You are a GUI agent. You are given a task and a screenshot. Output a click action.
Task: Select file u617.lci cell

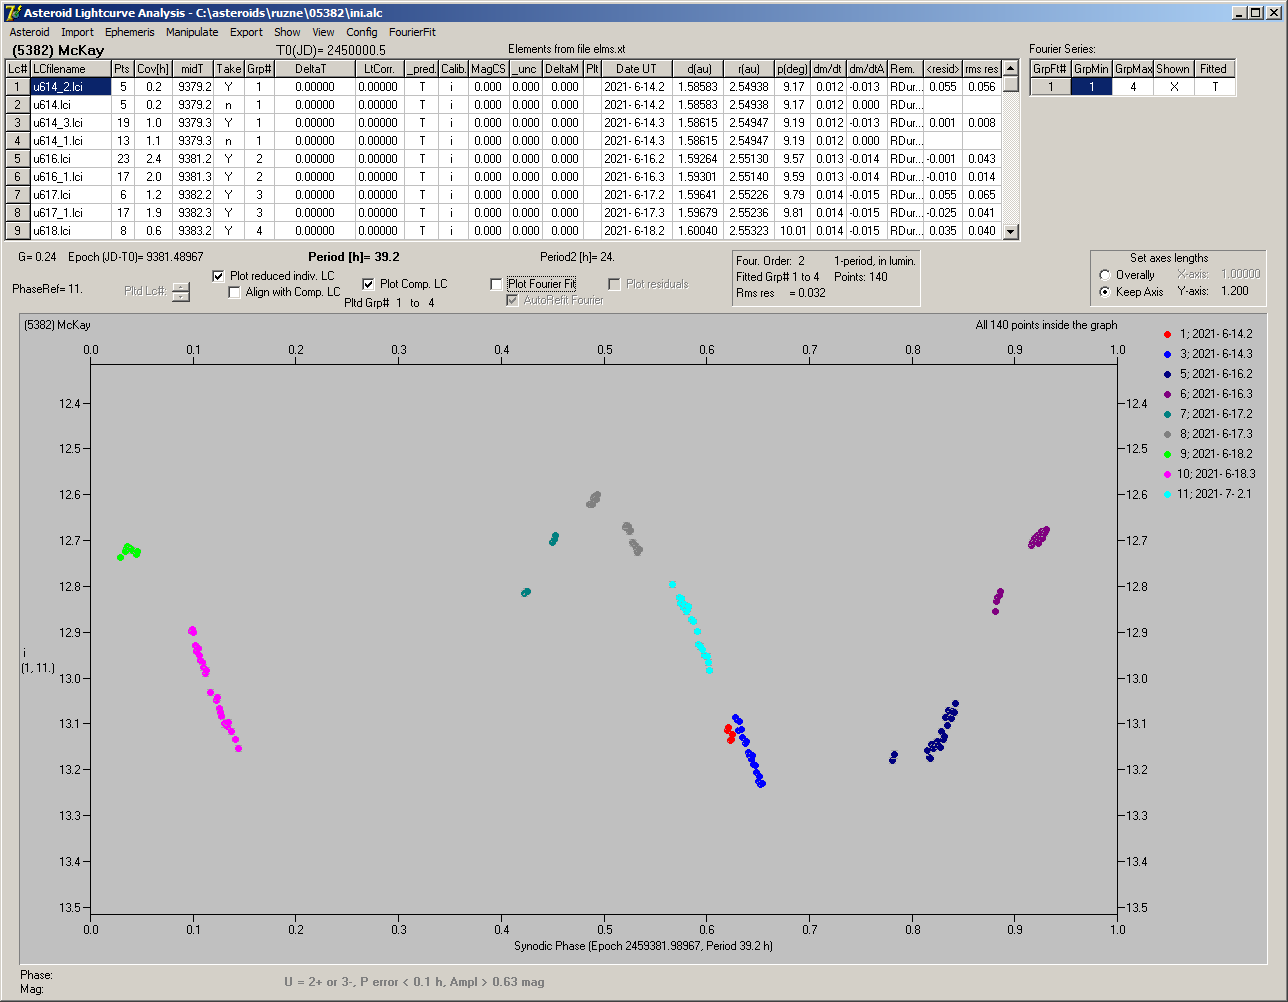[70, 195]
